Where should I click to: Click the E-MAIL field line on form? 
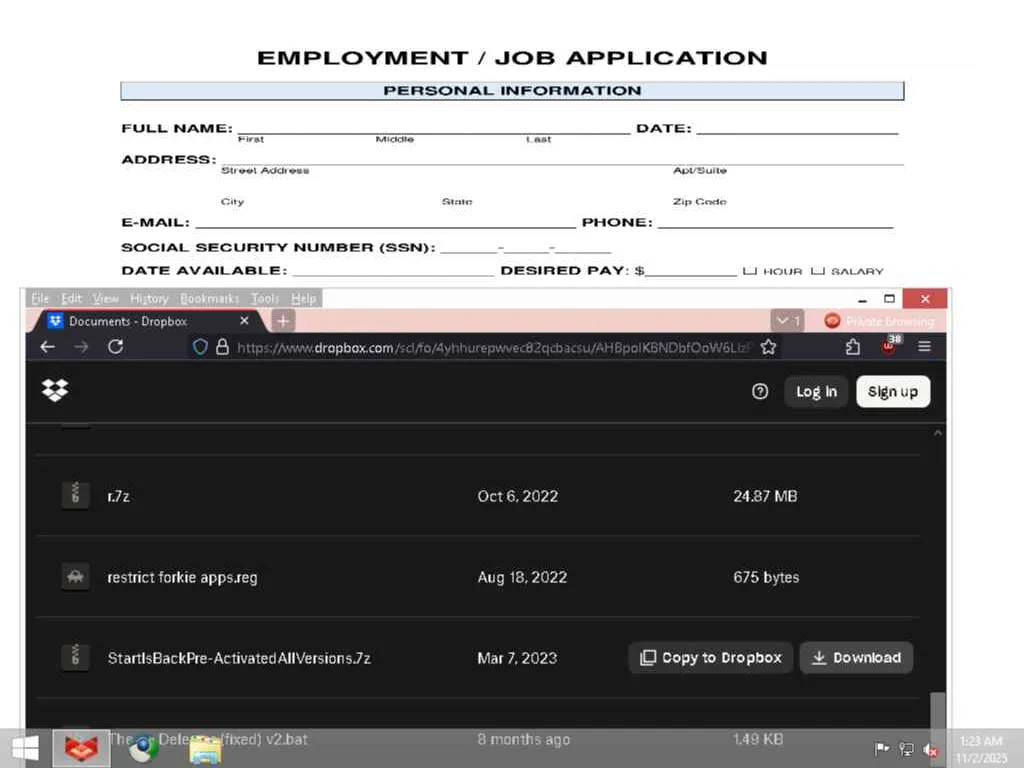[385, 222]
